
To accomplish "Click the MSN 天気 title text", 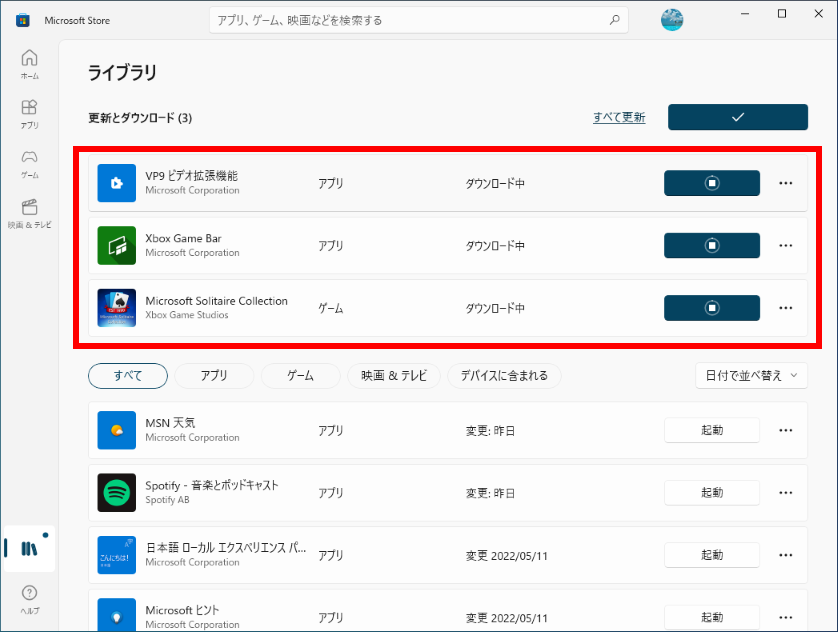I will pos(170,423).
